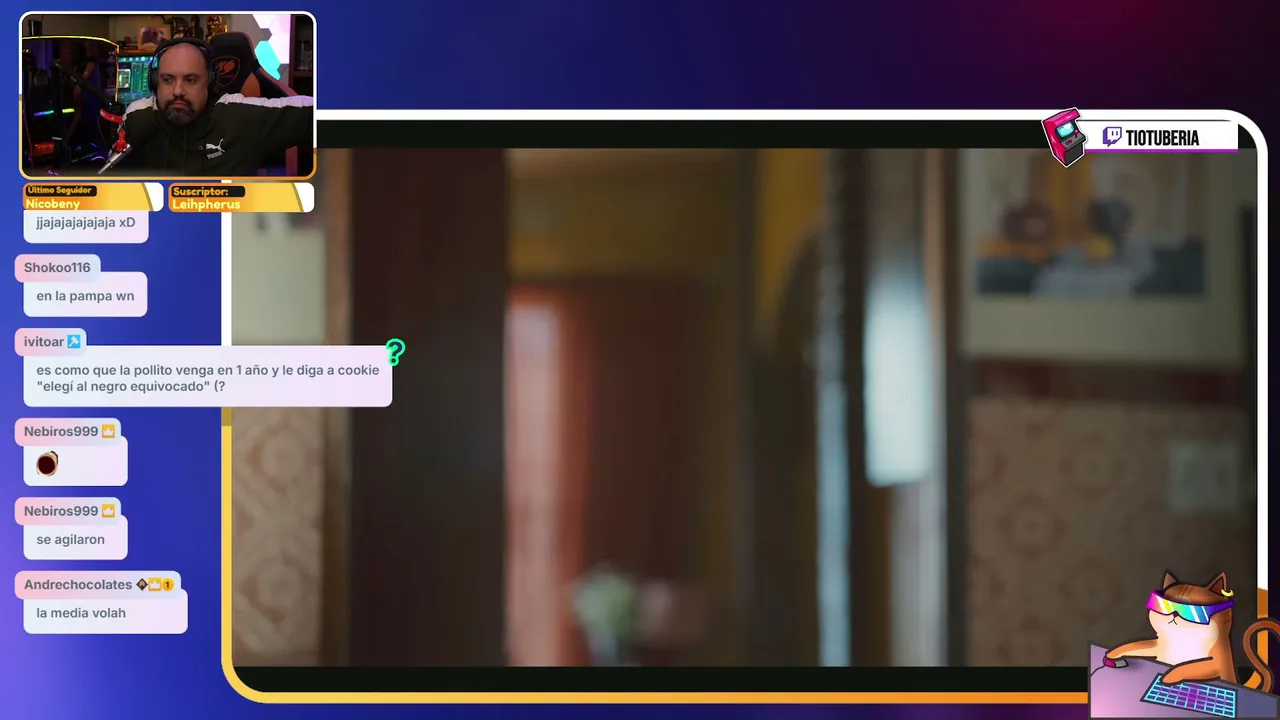Click the Twitch logo beside TIOTUBERIA
This screenshot has width=1280, height=720.
coord(1112,137)
